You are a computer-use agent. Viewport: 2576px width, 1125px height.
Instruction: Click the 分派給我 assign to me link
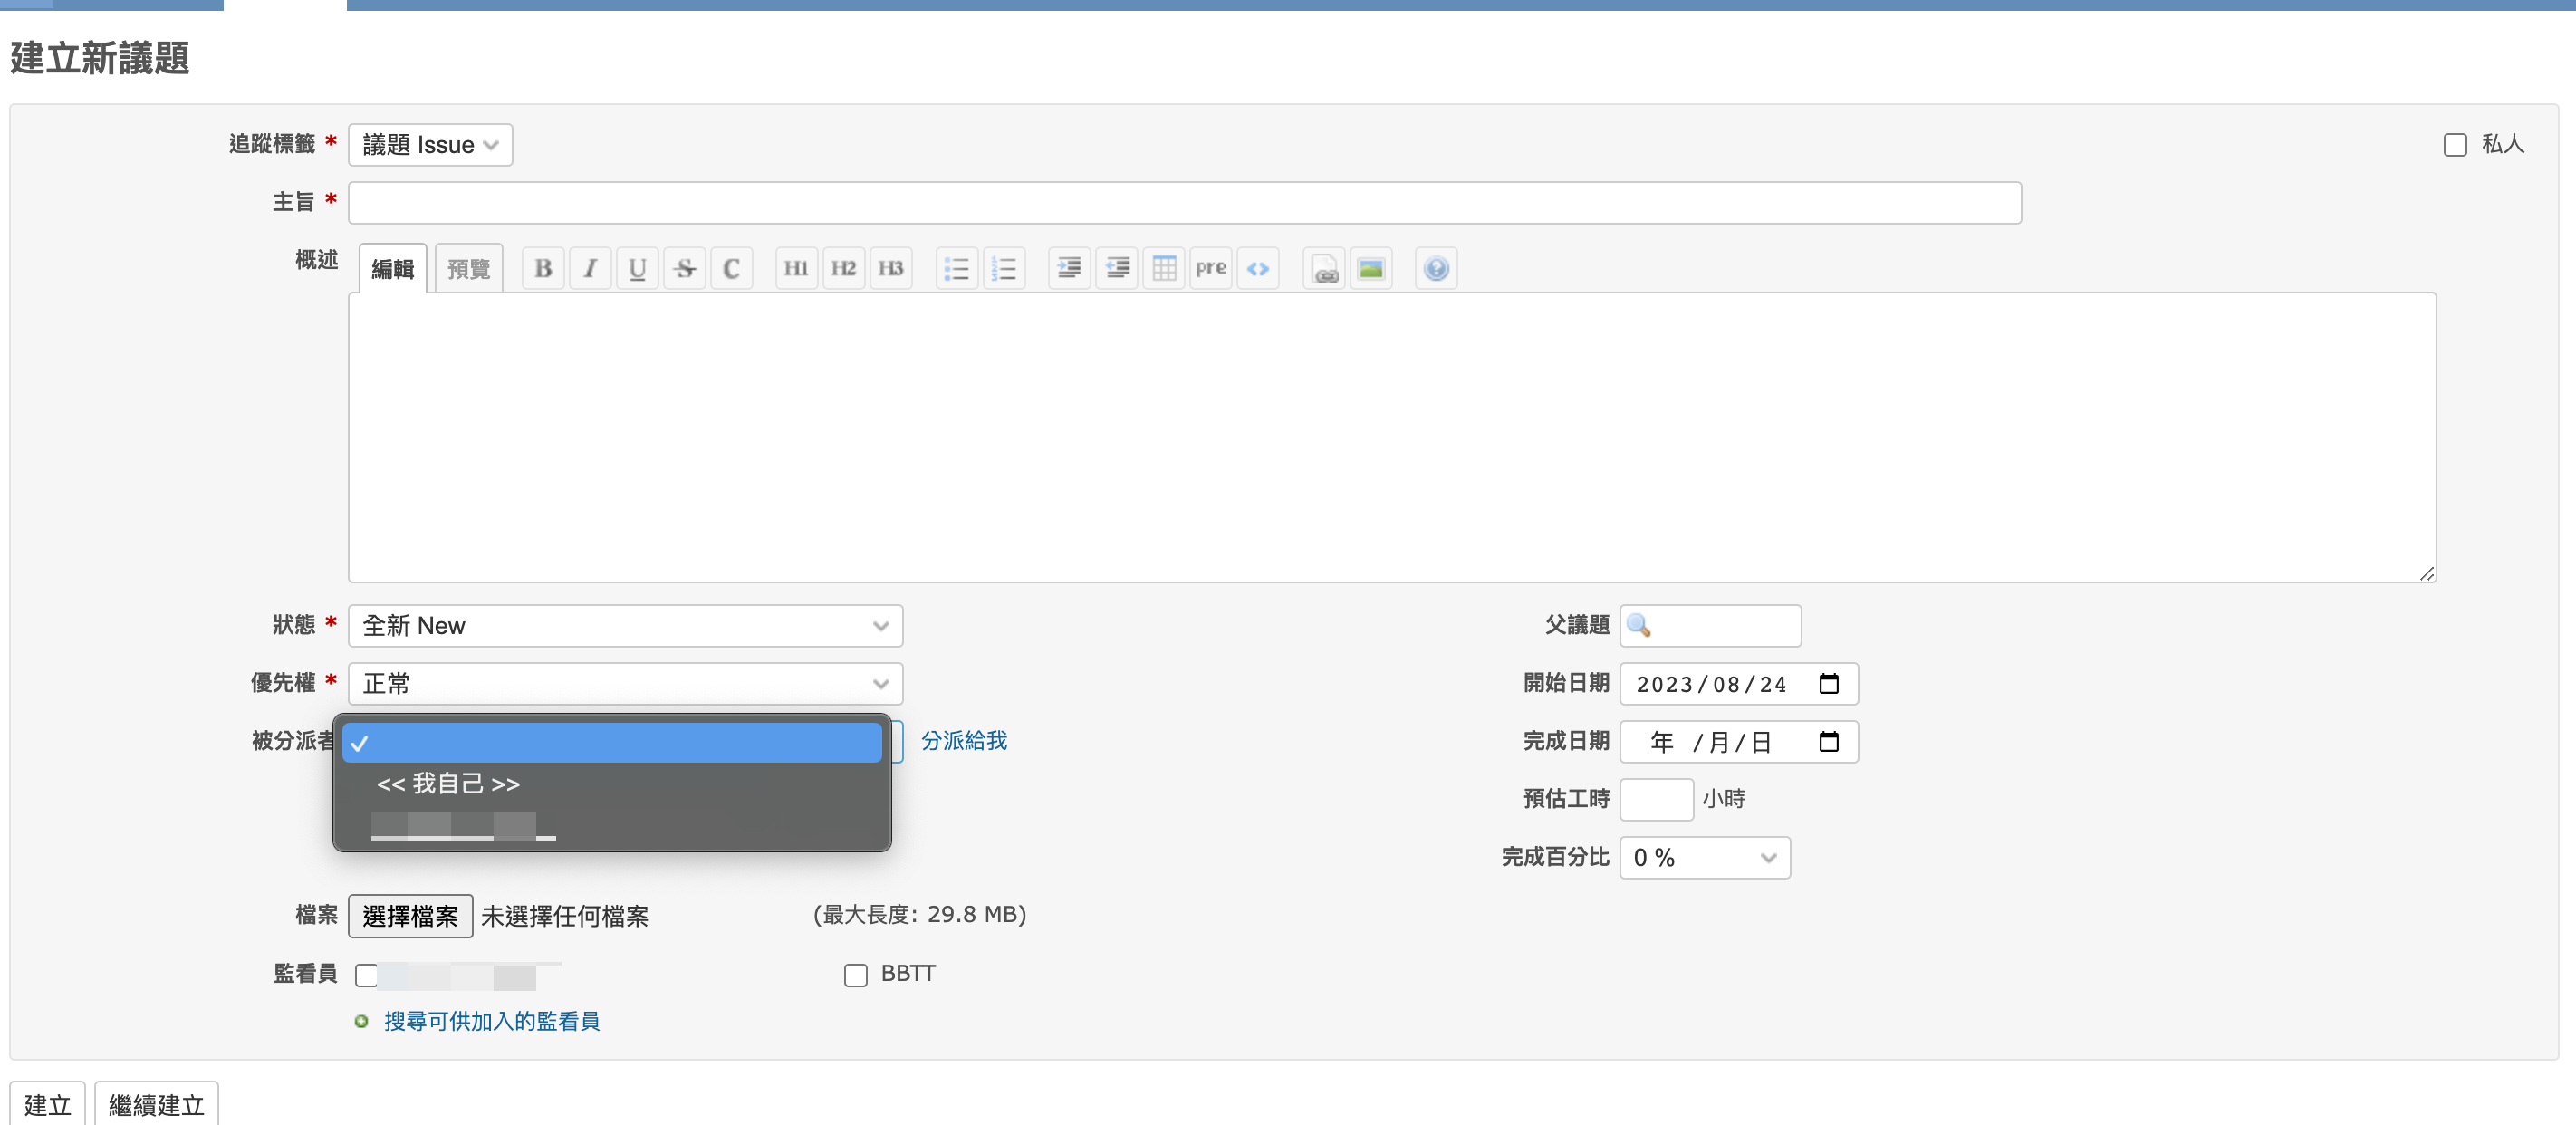(x=964, y=741)
